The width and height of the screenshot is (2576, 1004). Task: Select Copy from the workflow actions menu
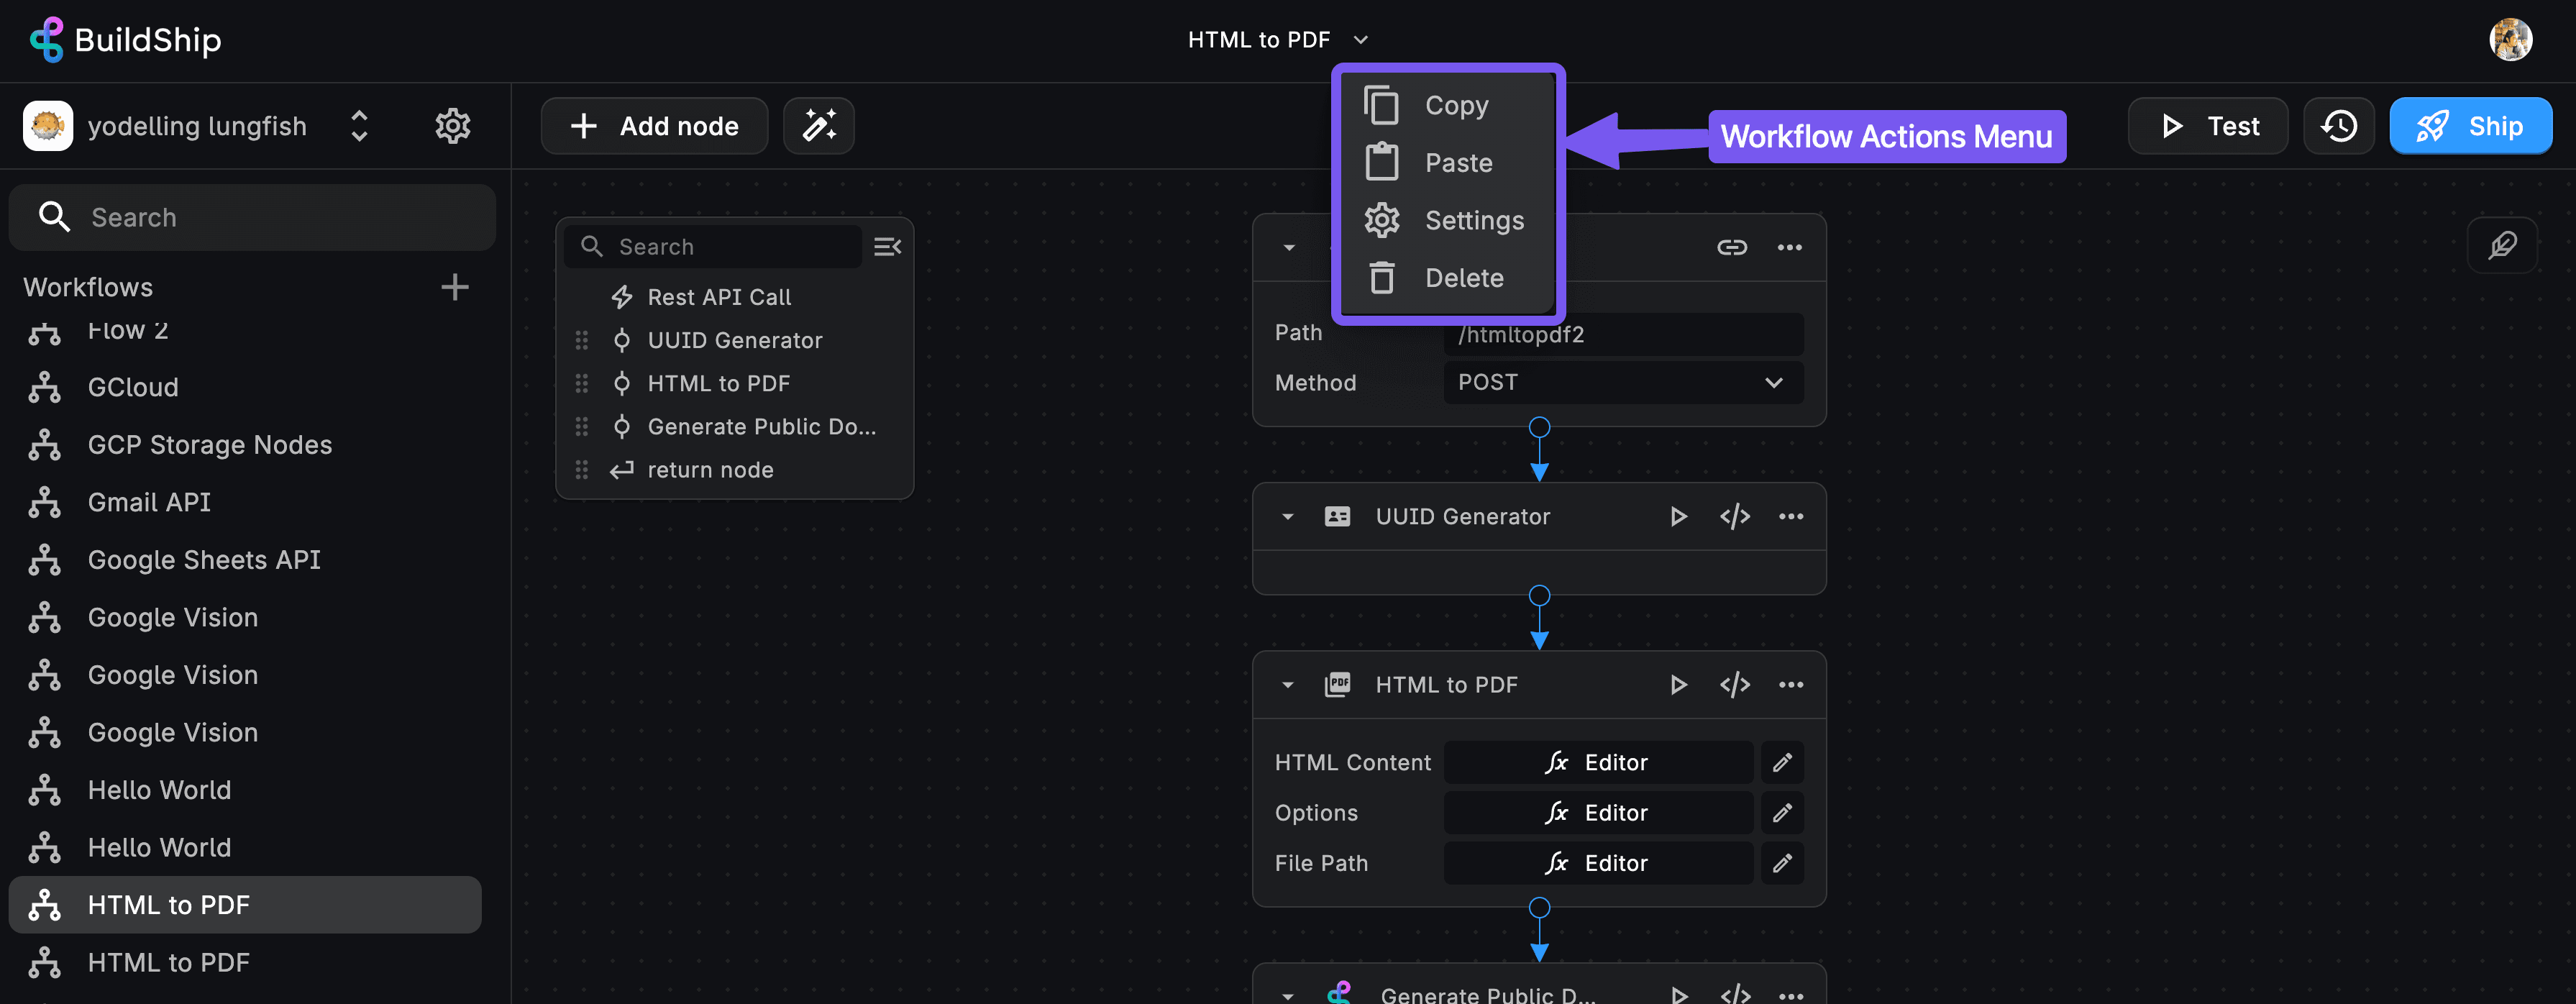pos(1455,104)
